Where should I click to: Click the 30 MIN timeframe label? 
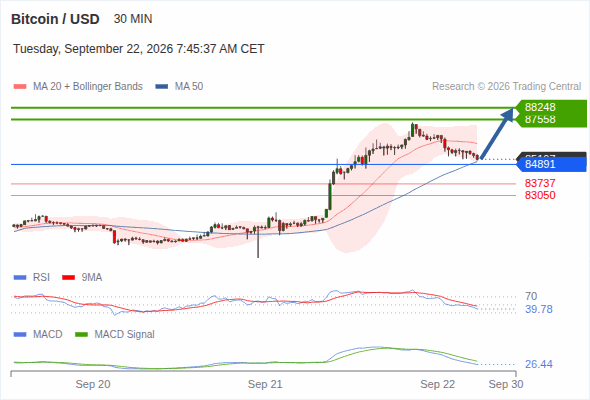(x=133, y=19)
